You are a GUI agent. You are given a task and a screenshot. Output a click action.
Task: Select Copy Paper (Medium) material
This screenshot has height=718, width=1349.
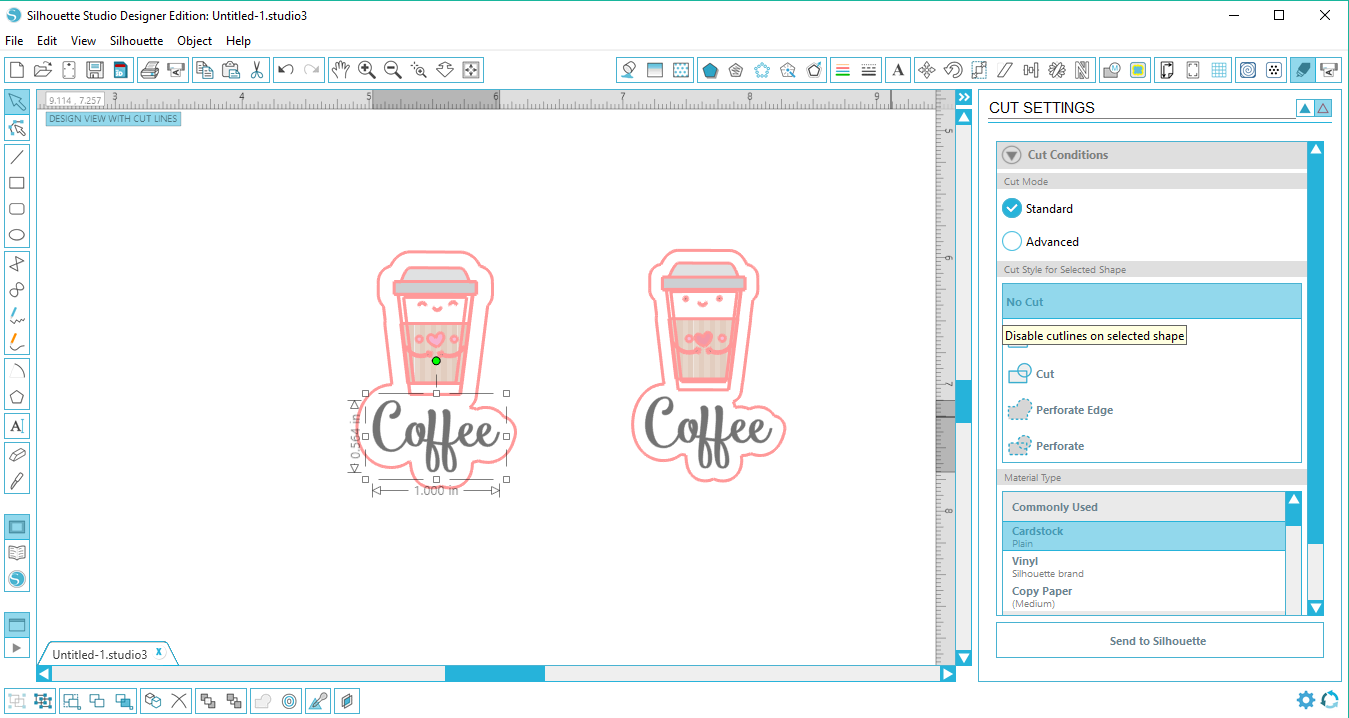(1143, 597)
